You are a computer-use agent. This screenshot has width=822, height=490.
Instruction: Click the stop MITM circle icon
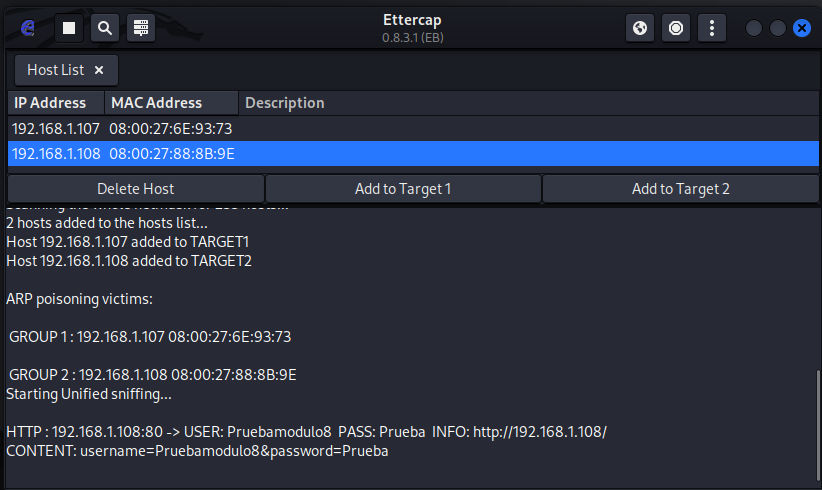676,28
